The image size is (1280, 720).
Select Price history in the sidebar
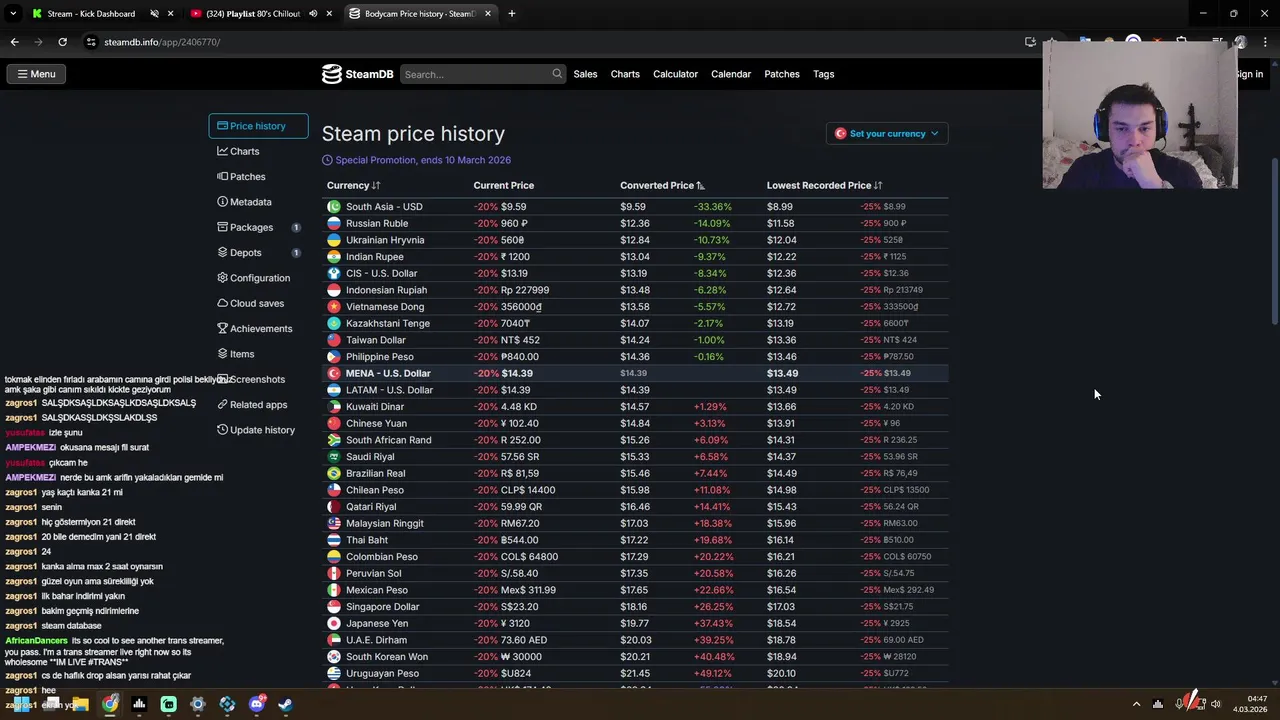tap(258, 126)
